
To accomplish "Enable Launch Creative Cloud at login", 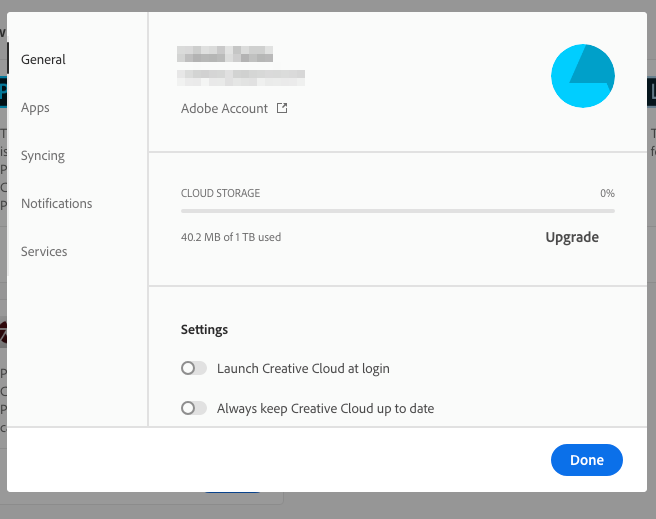I will (193, 368).
